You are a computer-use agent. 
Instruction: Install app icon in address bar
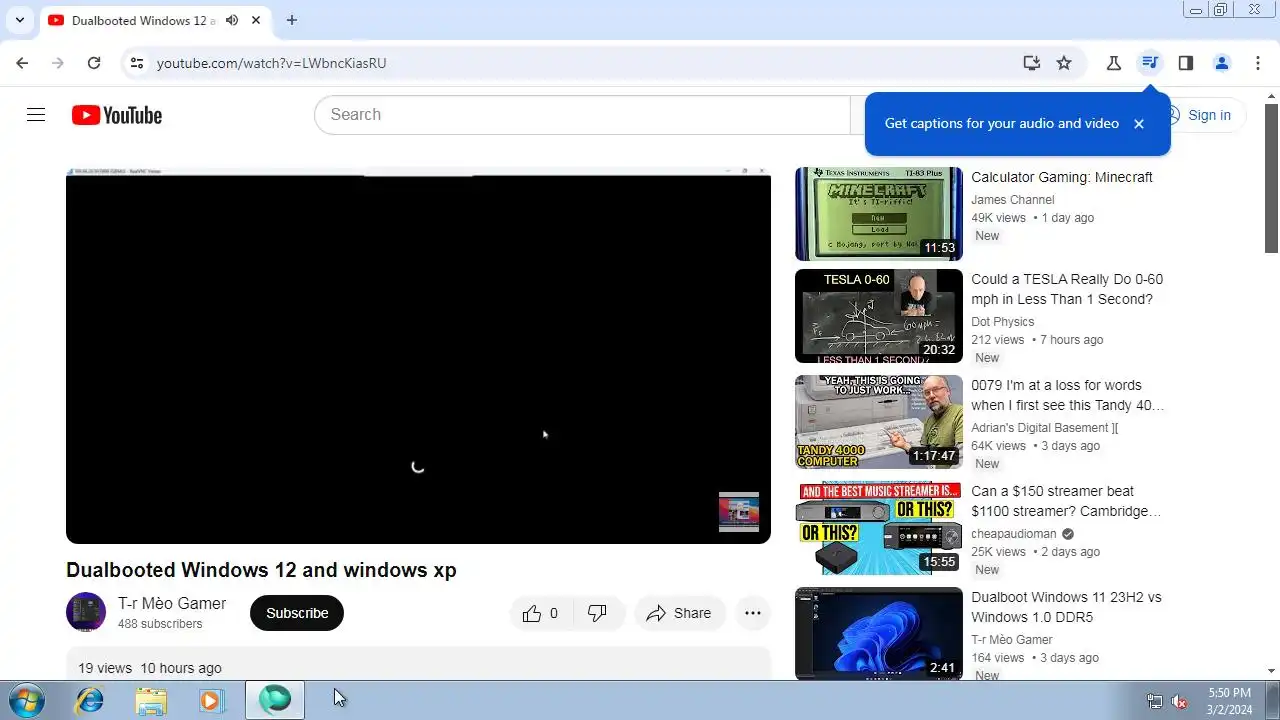coord(1032,63)
